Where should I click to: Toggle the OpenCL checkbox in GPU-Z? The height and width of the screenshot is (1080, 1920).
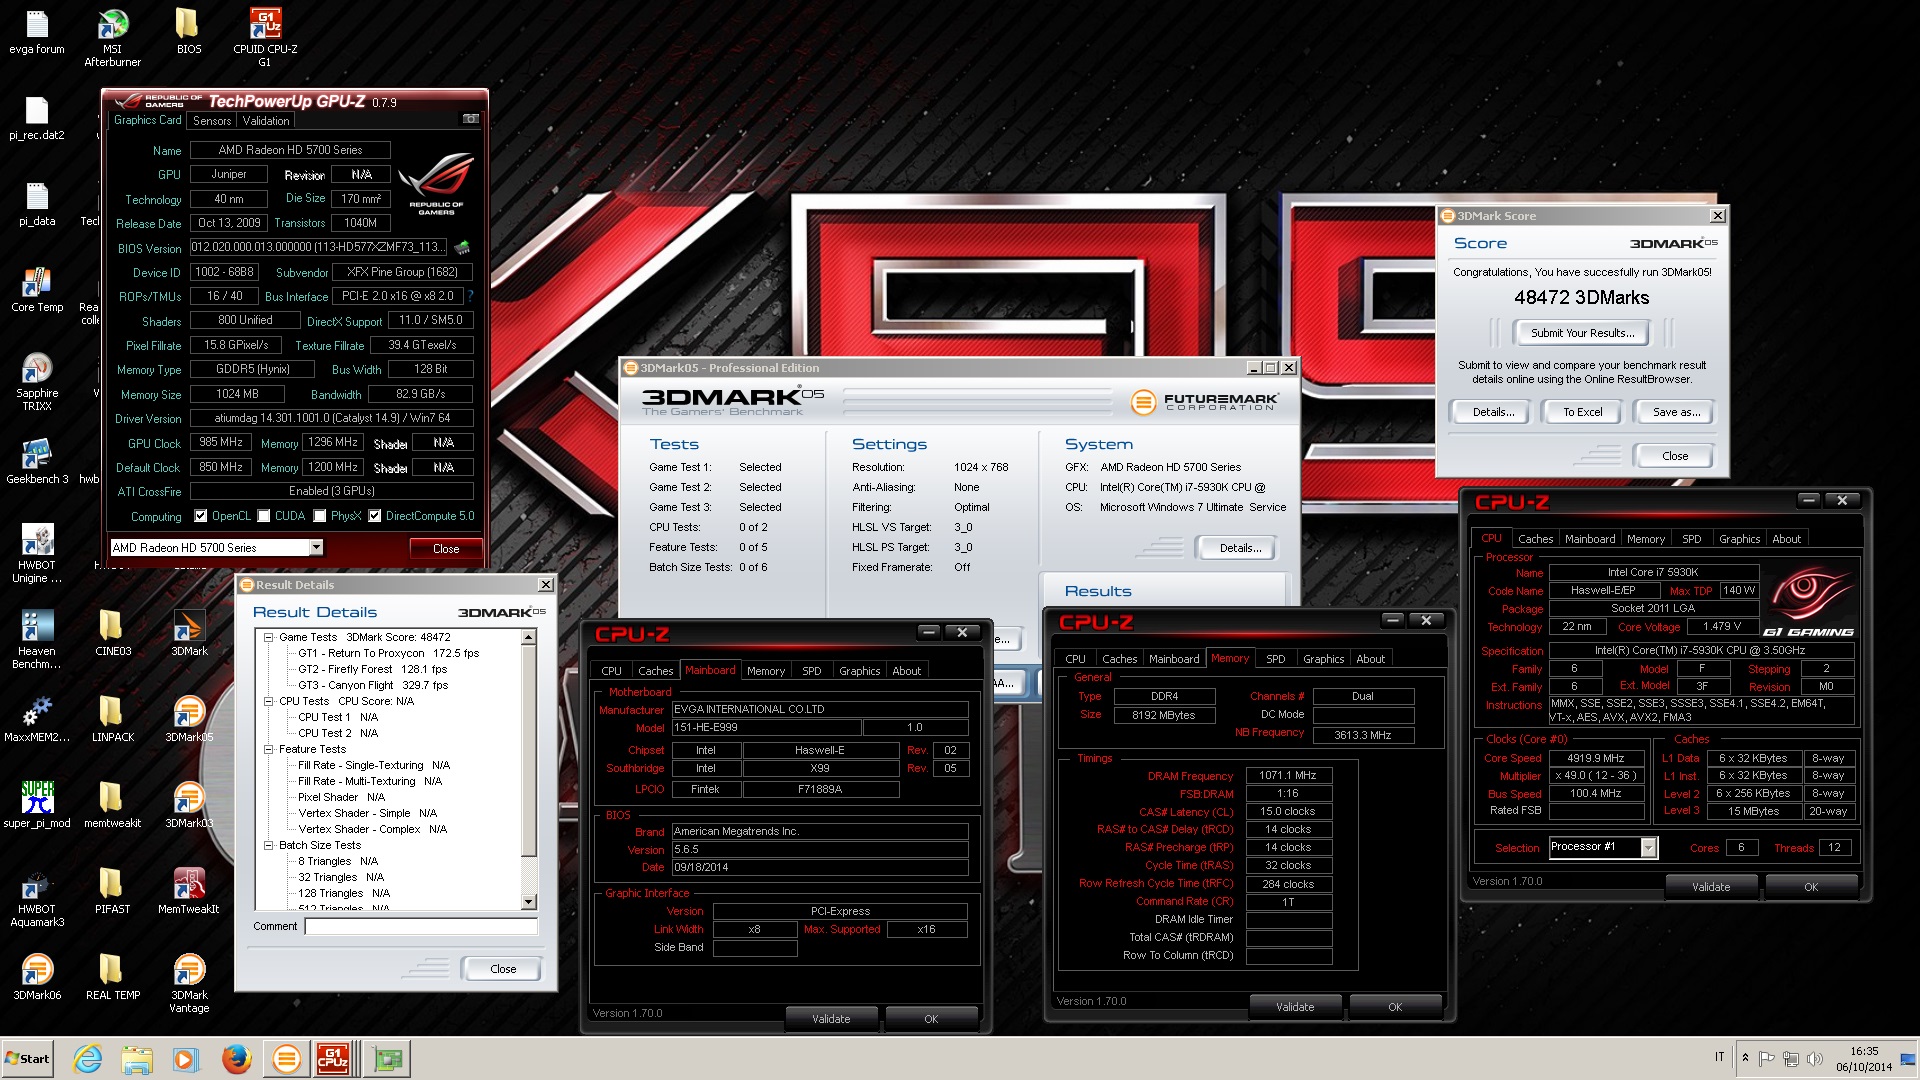pos(201,516)
